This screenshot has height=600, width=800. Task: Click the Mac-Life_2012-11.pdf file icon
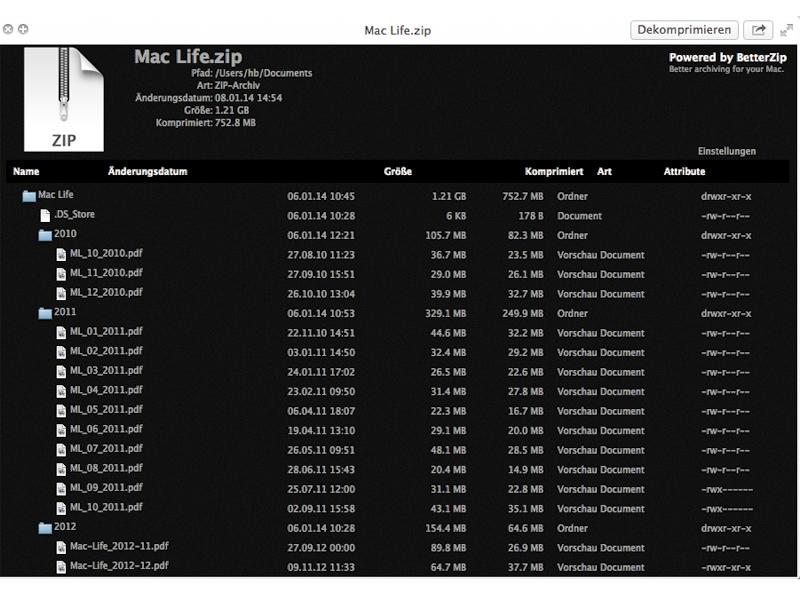coord(61,547)
